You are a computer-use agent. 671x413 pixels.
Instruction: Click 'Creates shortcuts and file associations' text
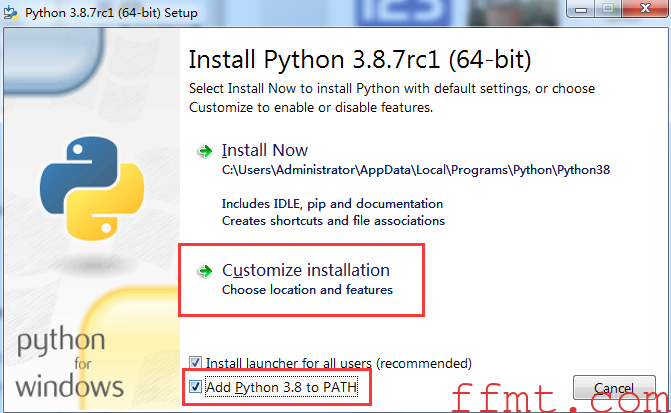tap(333, 221)
